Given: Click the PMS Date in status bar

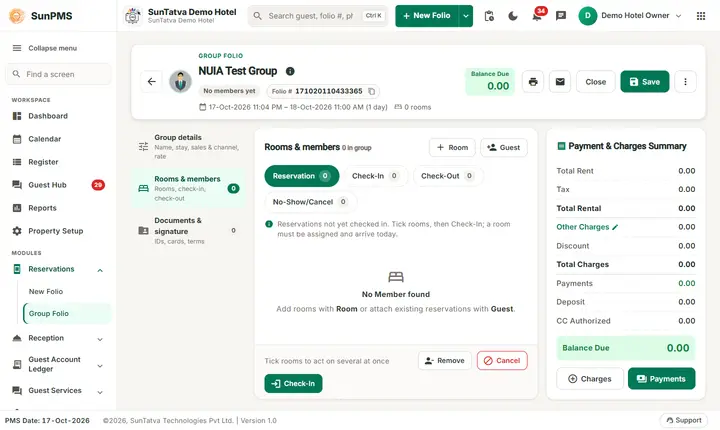Looking at the screenshot, I should 47,420.
